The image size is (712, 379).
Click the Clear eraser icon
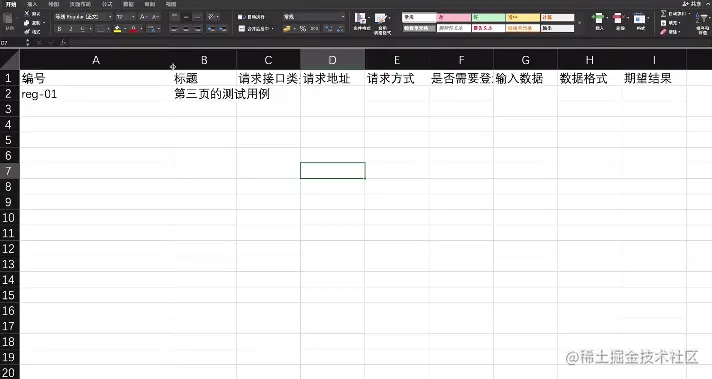tap(663, 32)
